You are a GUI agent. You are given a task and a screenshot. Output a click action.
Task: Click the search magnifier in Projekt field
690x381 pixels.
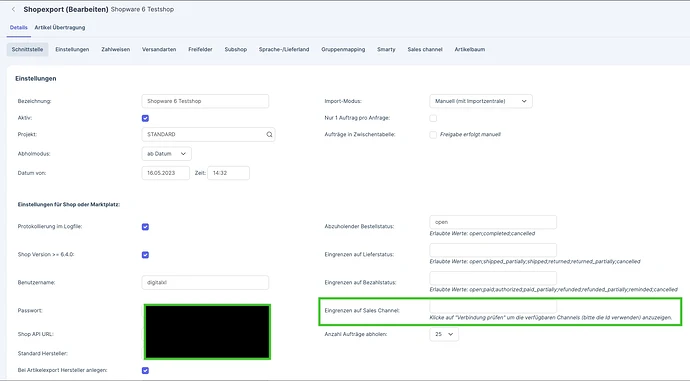click(x=269, y=135)
